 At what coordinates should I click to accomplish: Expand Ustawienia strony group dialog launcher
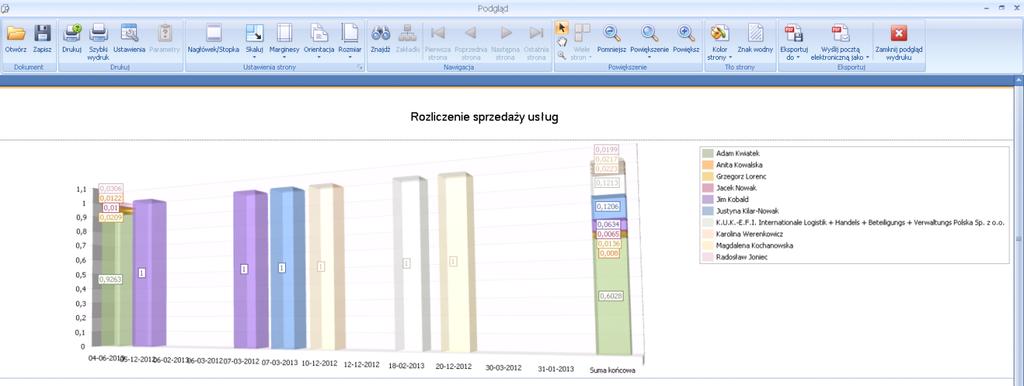(x=360, y=67)
